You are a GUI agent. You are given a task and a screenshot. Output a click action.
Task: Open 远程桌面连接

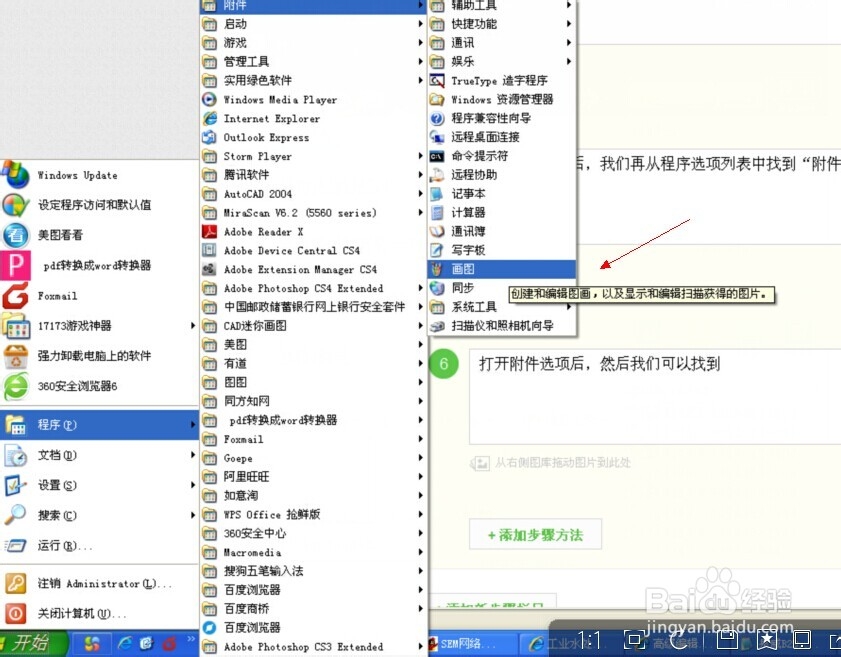tap(502, 137)
